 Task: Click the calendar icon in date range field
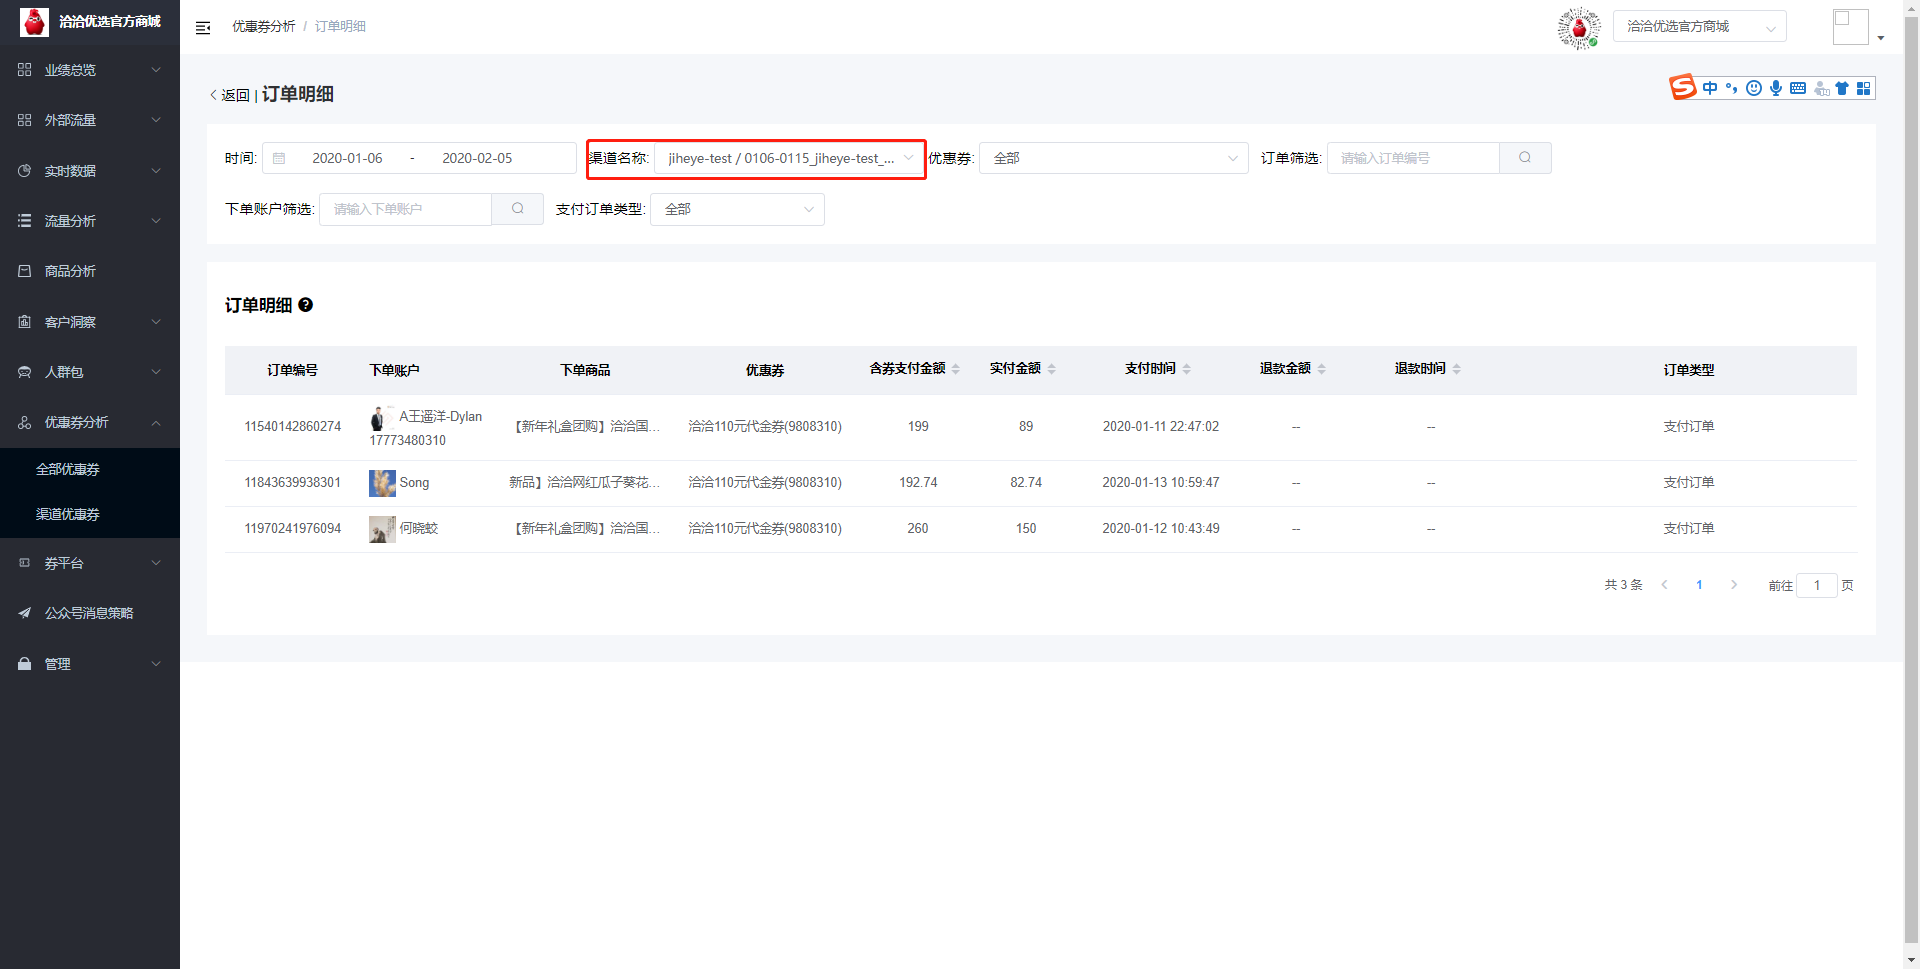[x=279, y=158]
